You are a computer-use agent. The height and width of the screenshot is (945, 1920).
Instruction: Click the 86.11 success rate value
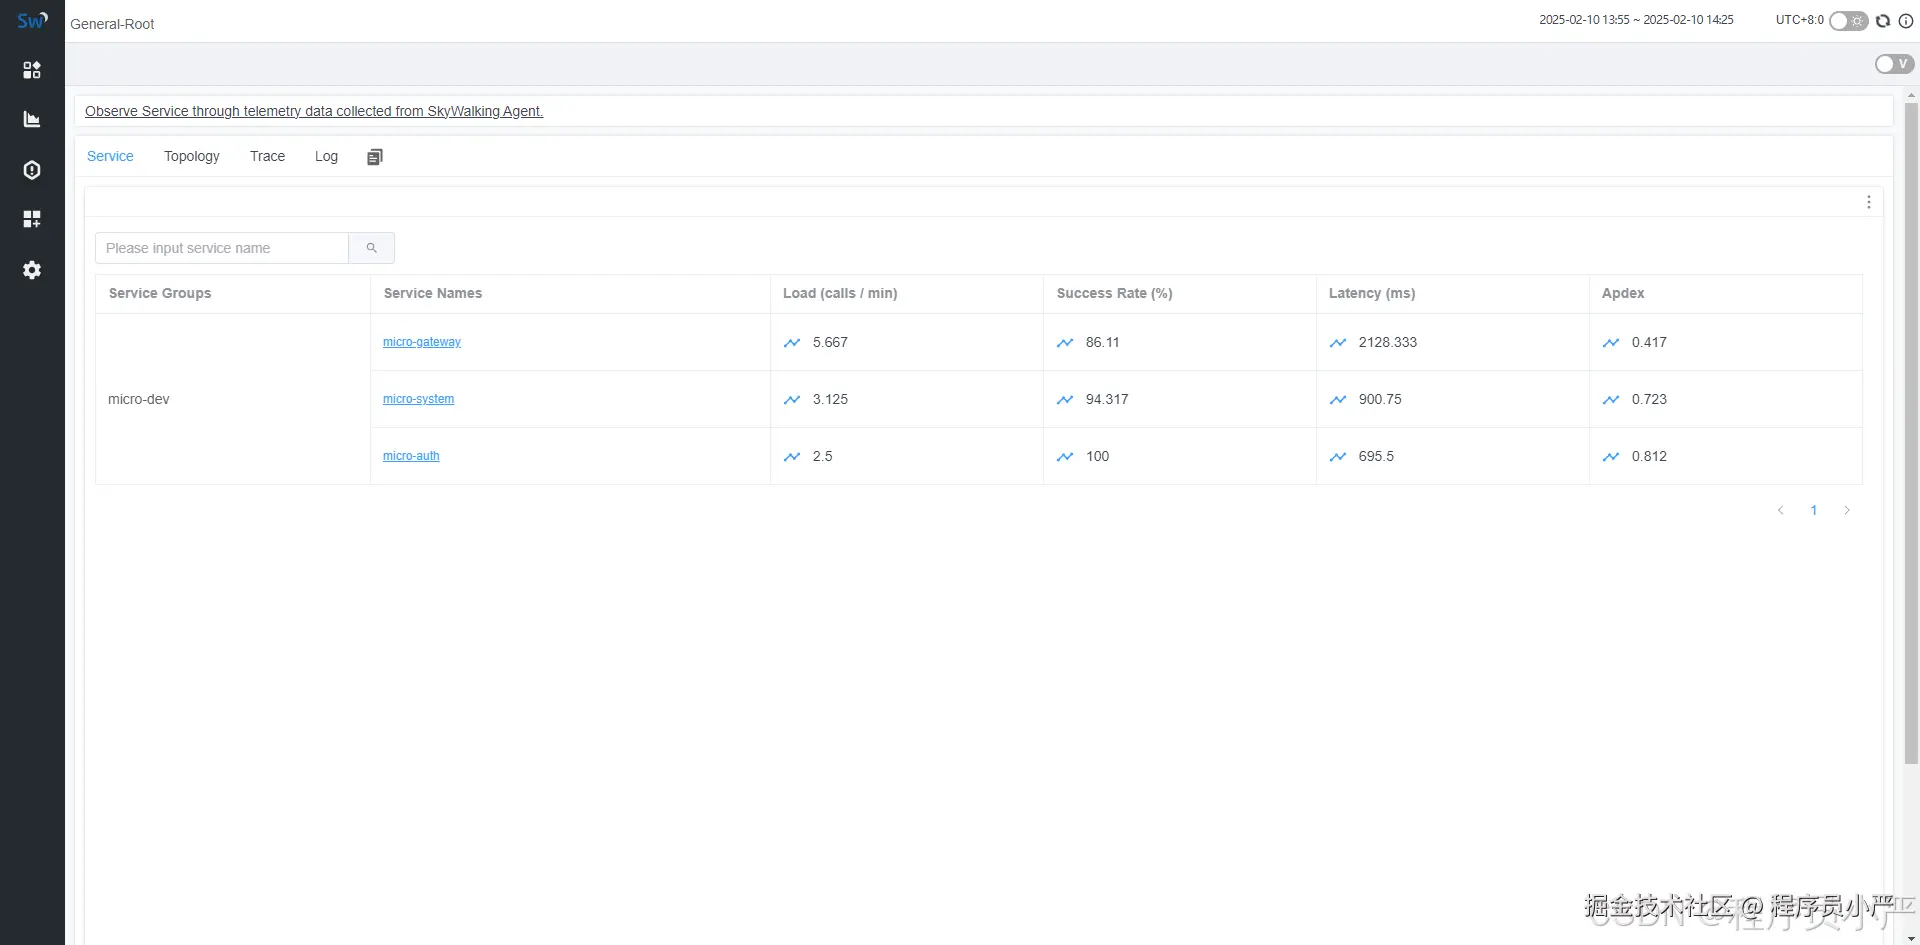tap(1103, 342)
